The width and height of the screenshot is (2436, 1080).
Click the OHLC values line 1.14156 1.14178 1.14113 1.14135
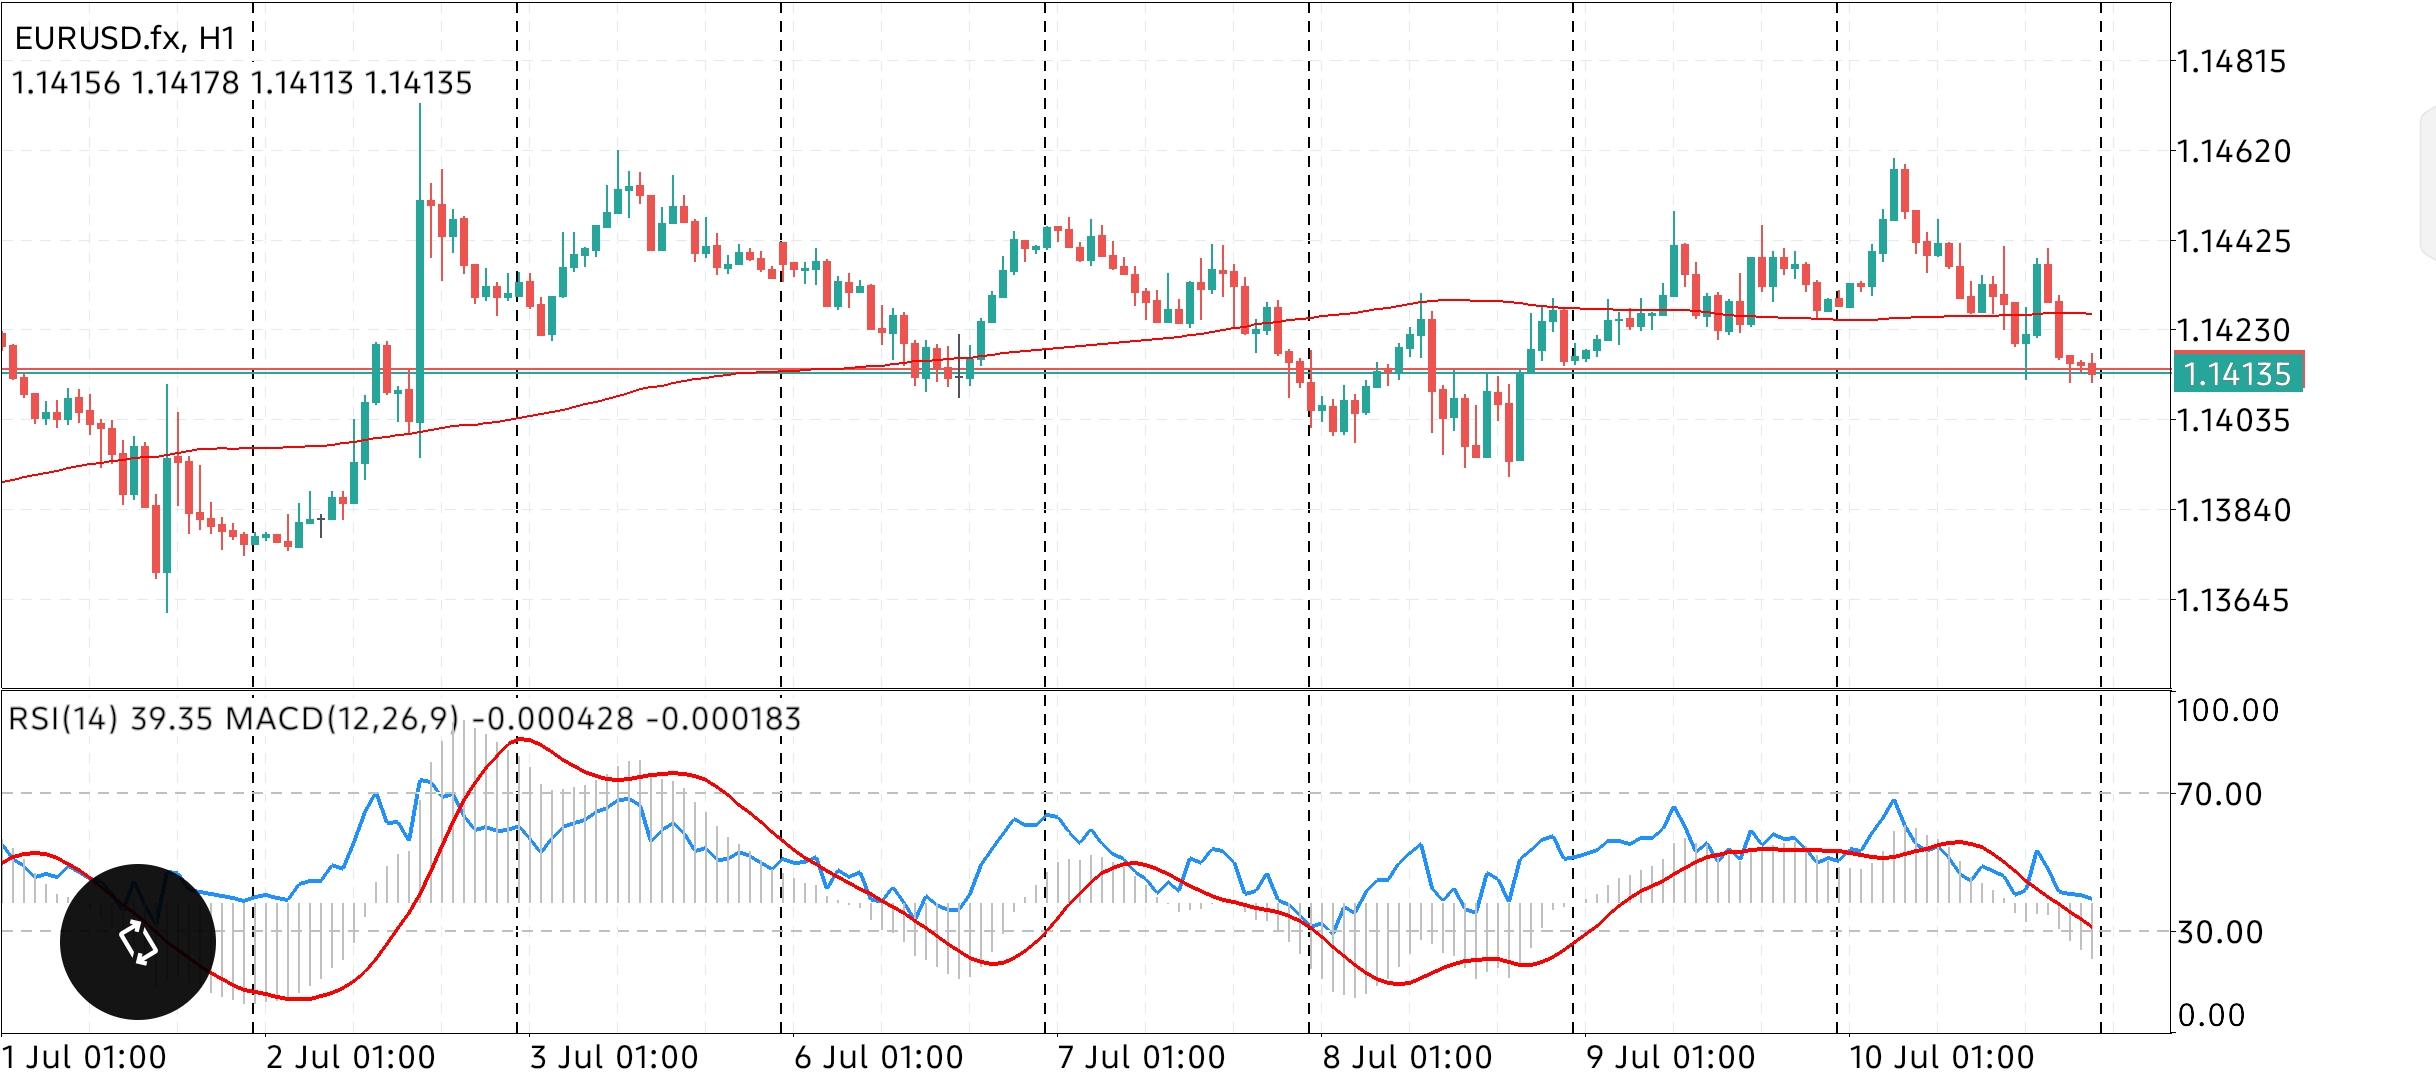point(242,83)
